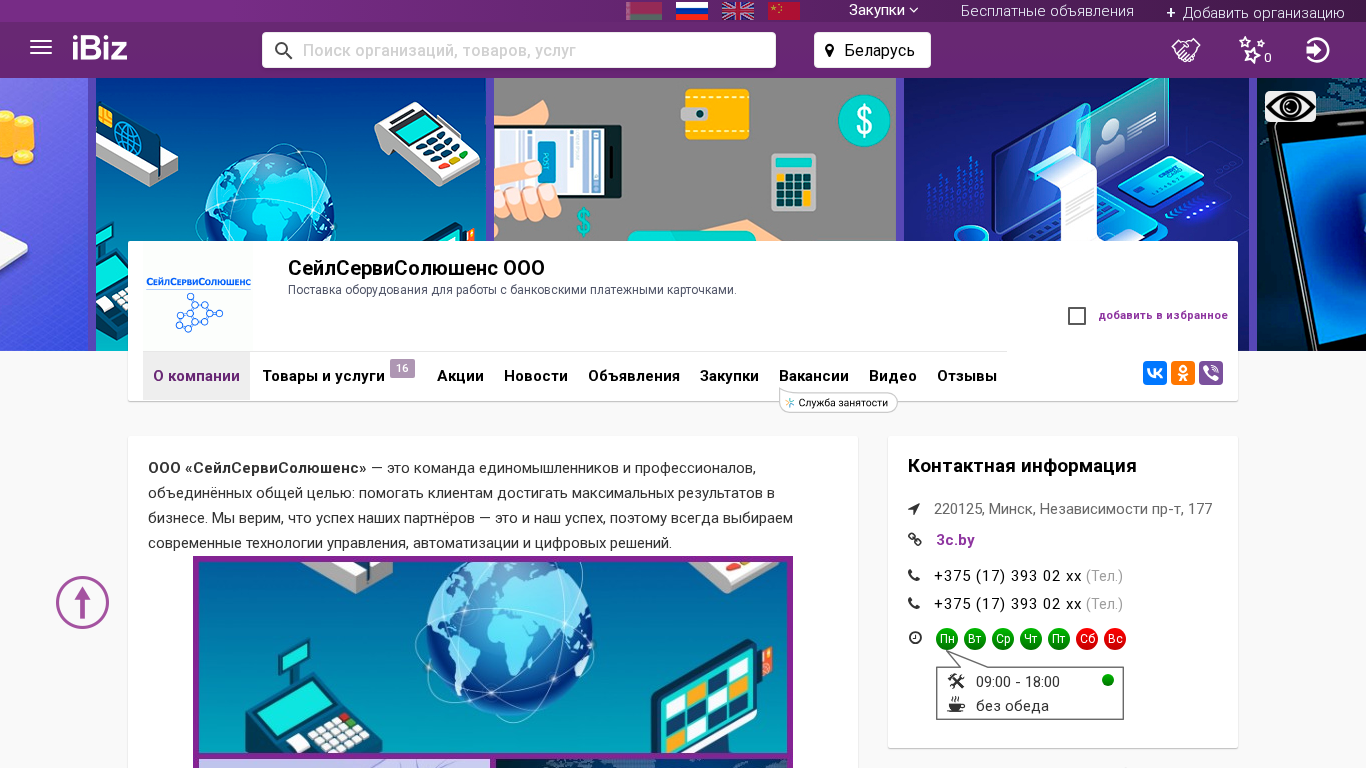
Task: Click the address arrow icon
Action: click(x=914, y=509)
